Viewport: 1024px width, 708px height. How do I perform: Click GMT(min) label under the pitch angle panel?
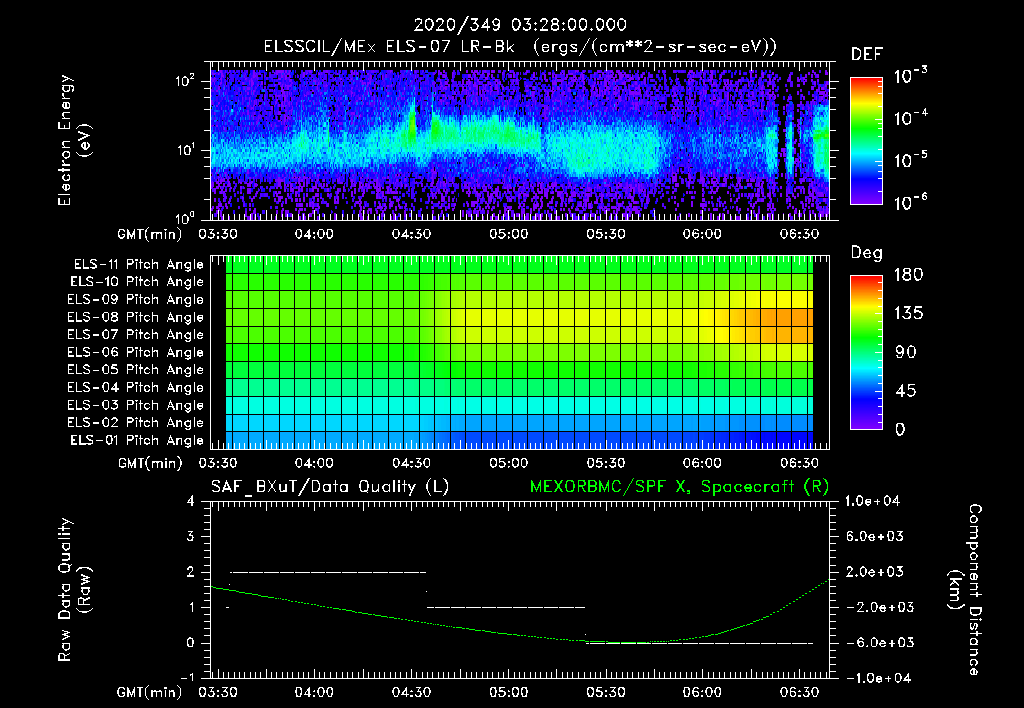tap(150, 463)
